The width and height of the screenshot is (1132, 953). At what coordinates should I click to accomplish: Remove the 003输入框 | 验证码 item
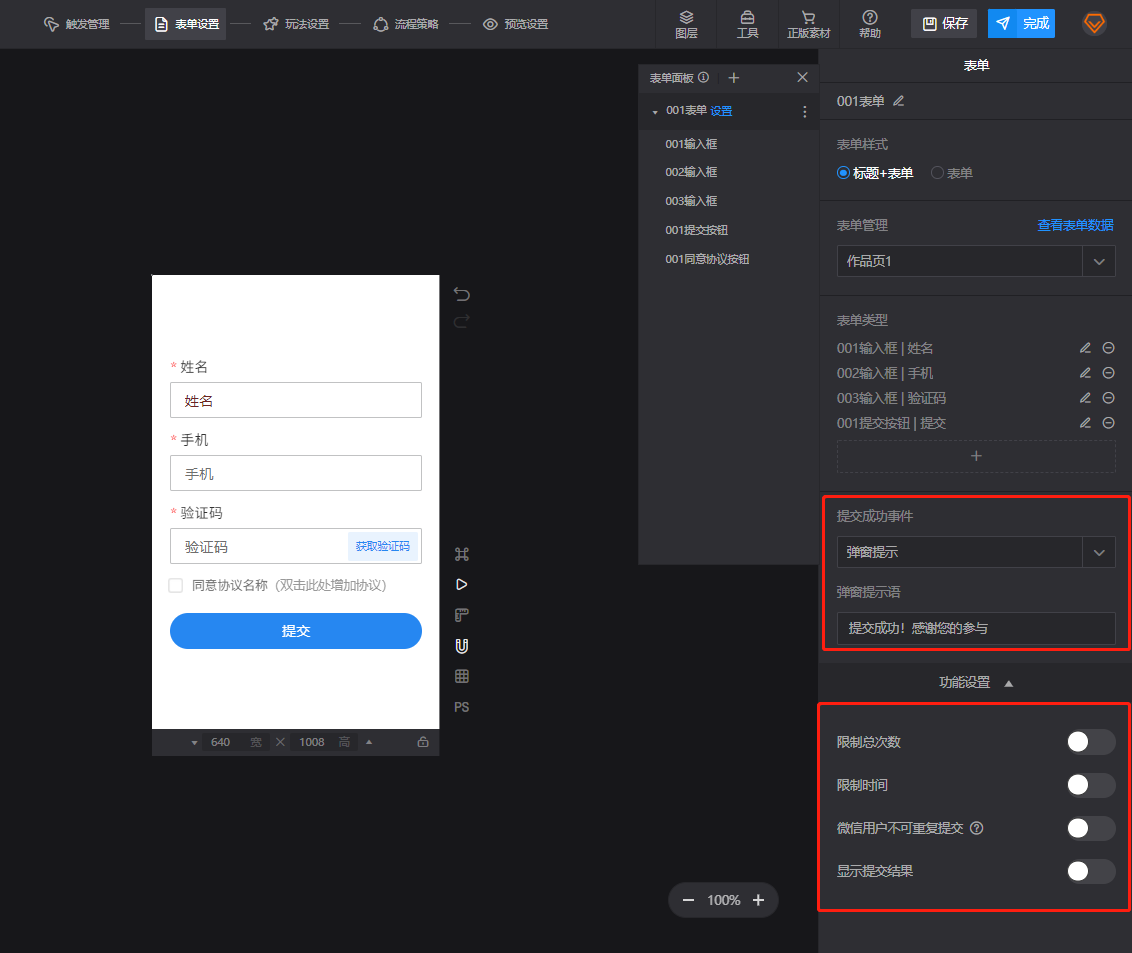1109,398
